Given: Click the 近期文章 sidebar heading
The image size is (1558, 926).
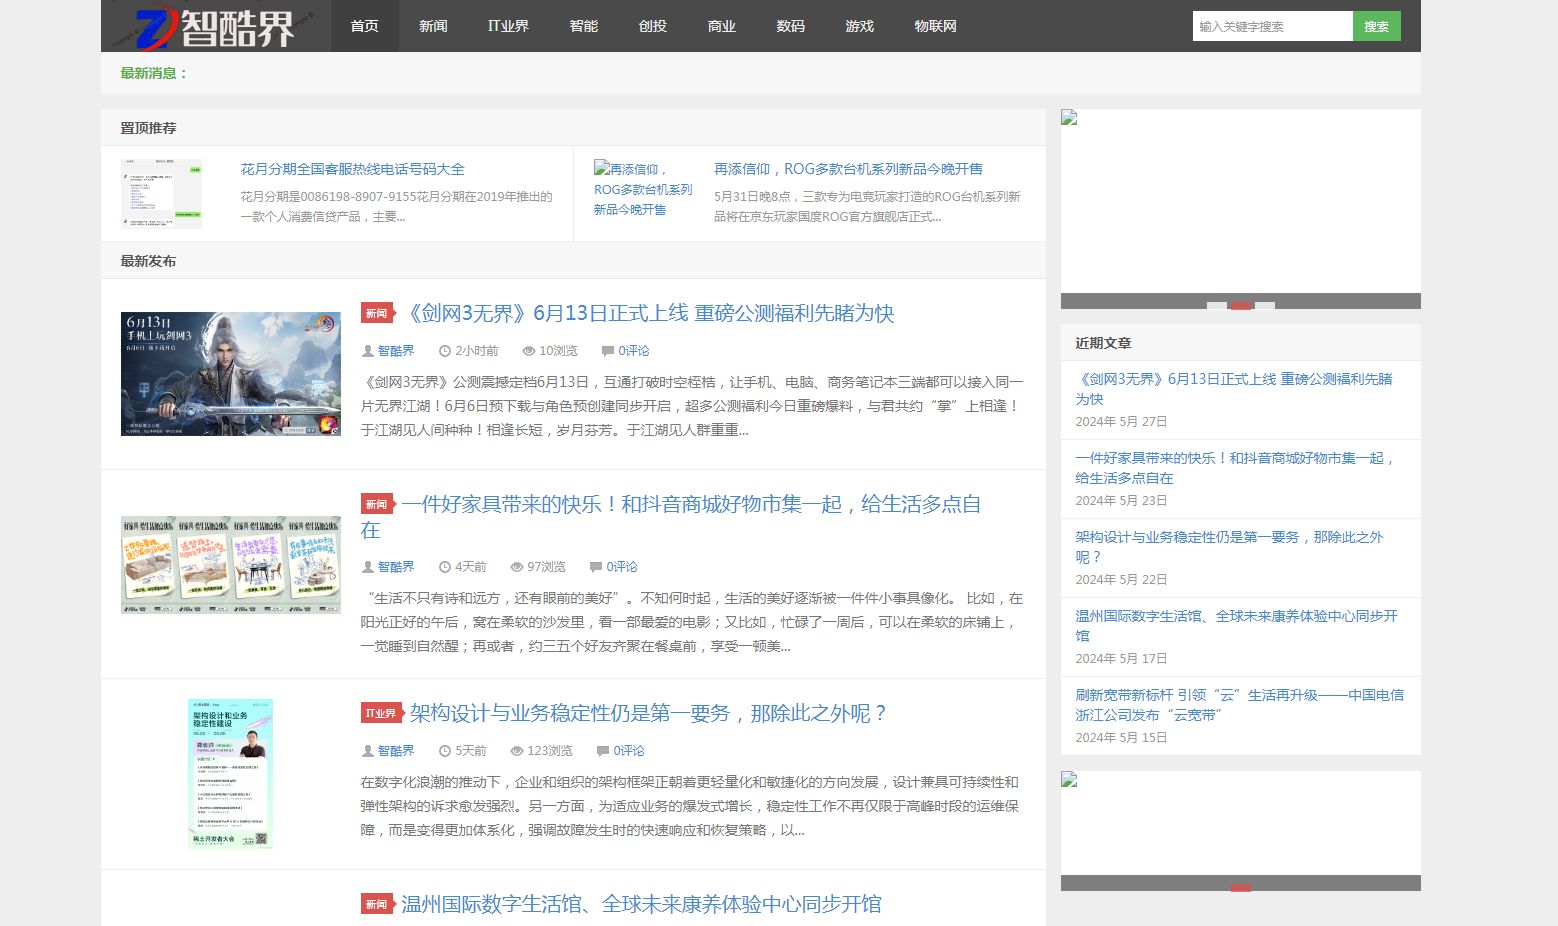Looking at the screenshot, I should [1103, 343].
